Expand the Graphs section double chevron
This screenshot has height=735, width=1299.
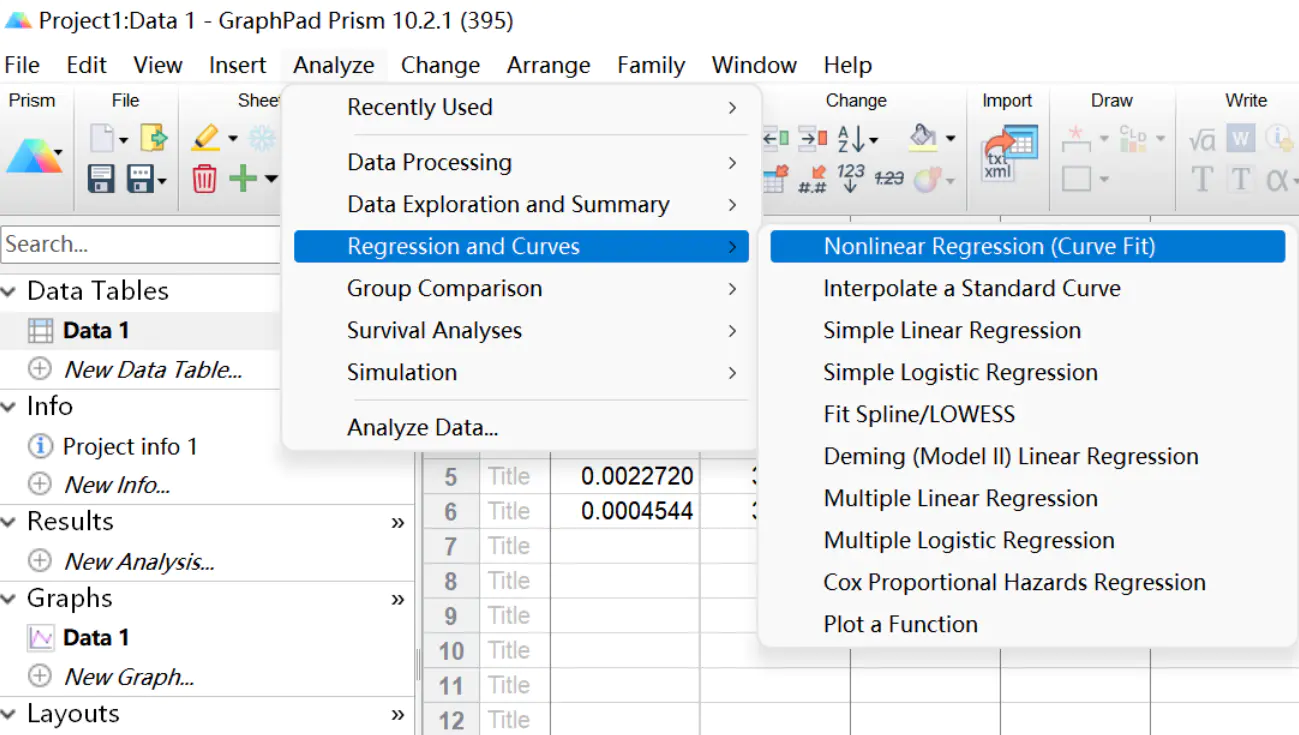(398, 600)
